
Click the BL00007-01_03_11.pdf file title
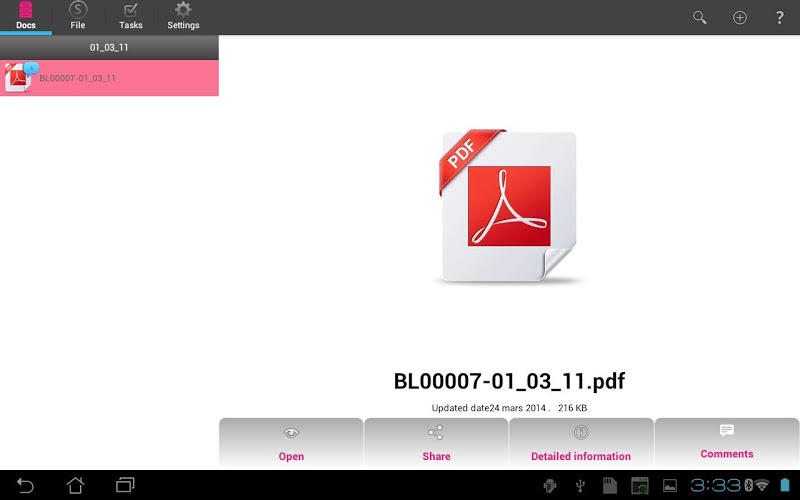tap(509, 381)
